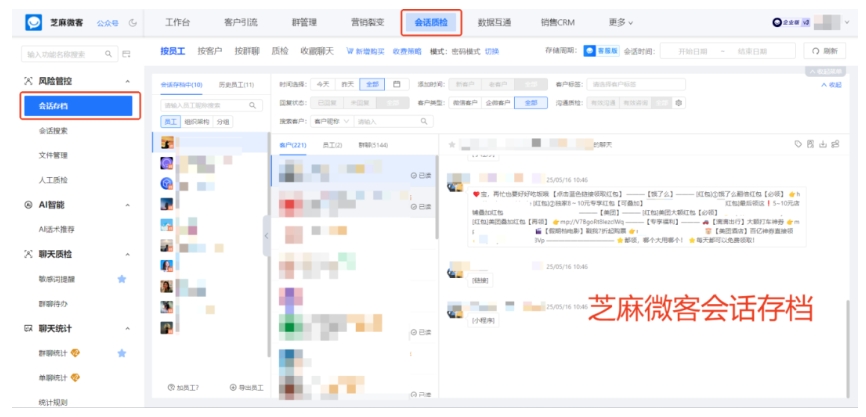
Task: Open 文件管理 in the sidebar
Action: click(53, 156)
